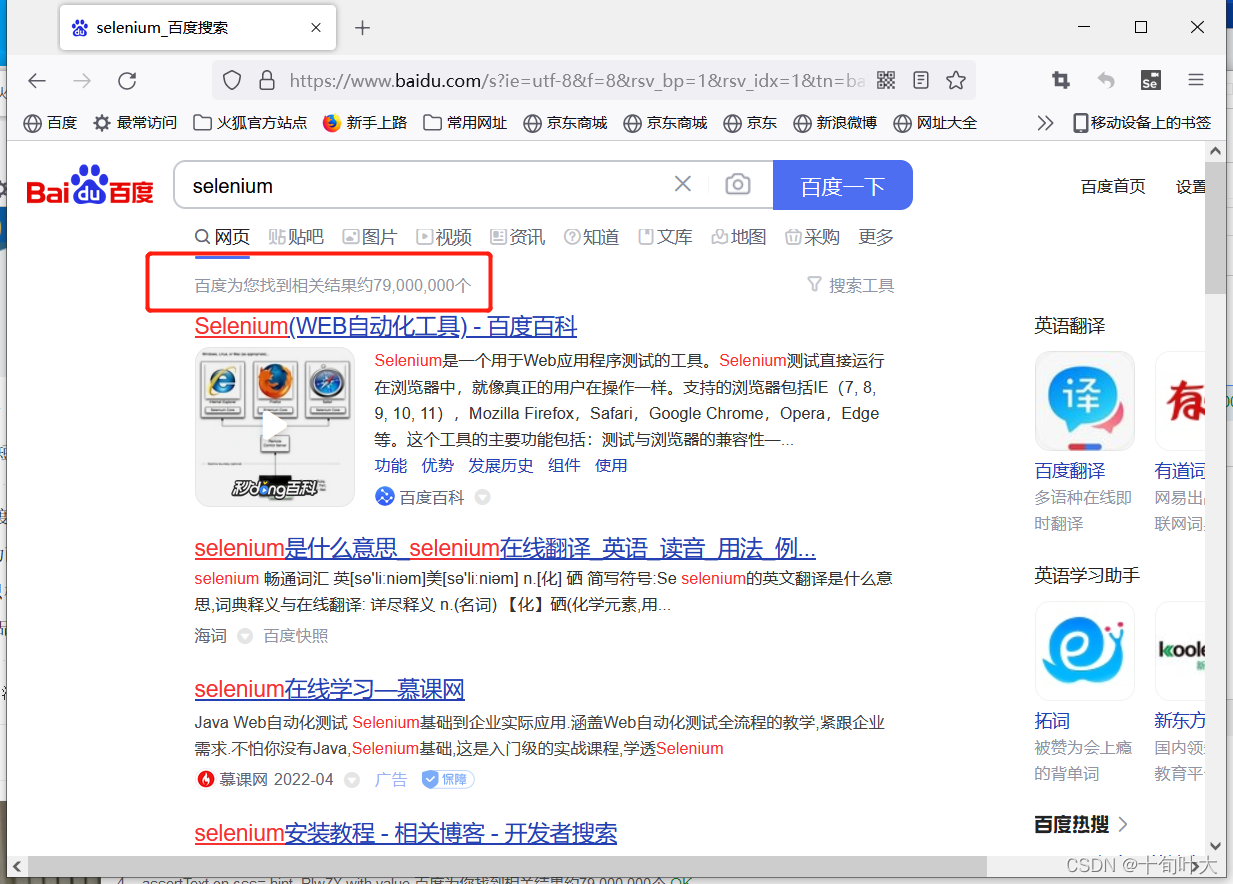Switch to the 图片 search tab
Screen dimensions: 1233x884
369,237
